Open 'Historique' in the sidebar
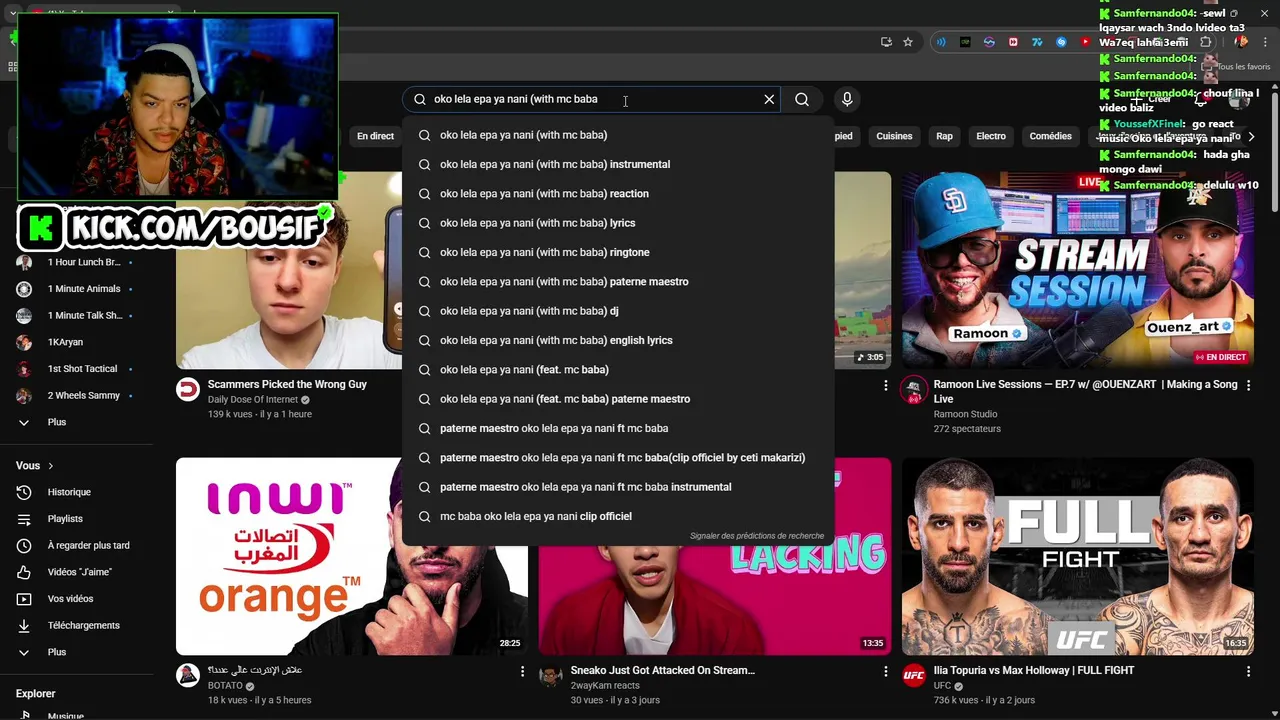The image size is (1280, 720). [x=76, y=492]
